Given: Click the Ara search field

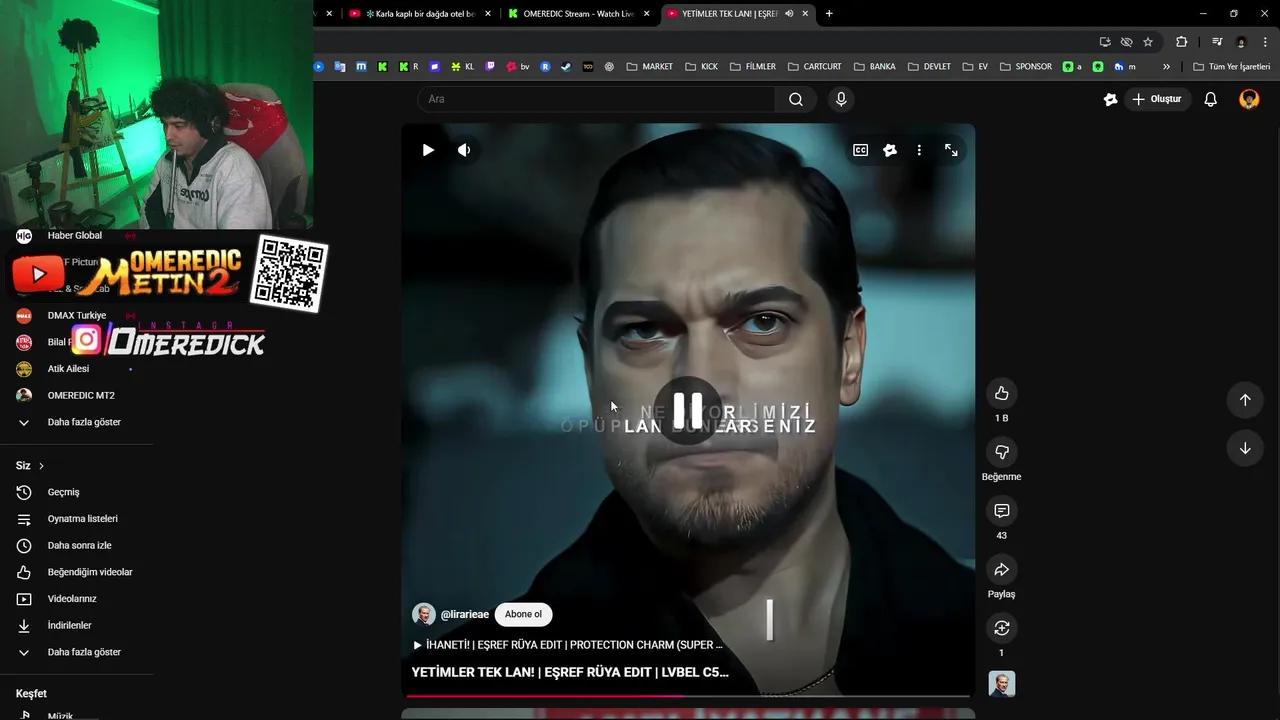Looking at the screenshot, I should coord(597,99).
